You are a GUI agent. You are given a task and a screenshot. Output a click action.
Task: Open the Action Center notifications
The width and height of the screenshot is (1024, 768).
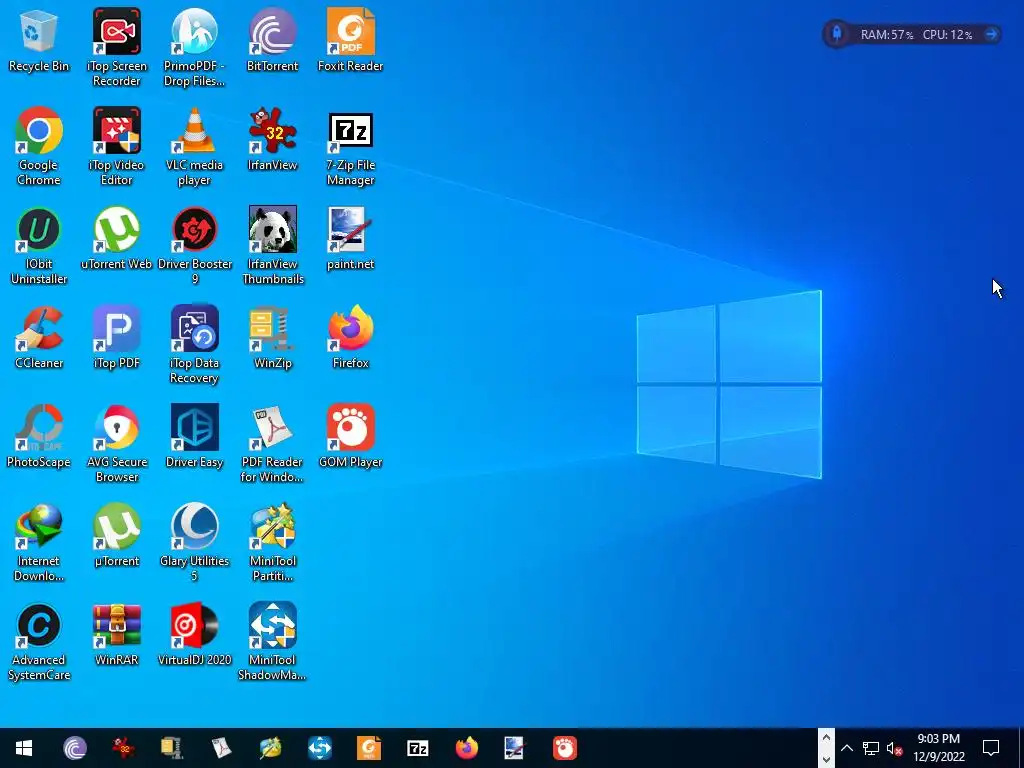pyautogui.click(x=991, y=748)
